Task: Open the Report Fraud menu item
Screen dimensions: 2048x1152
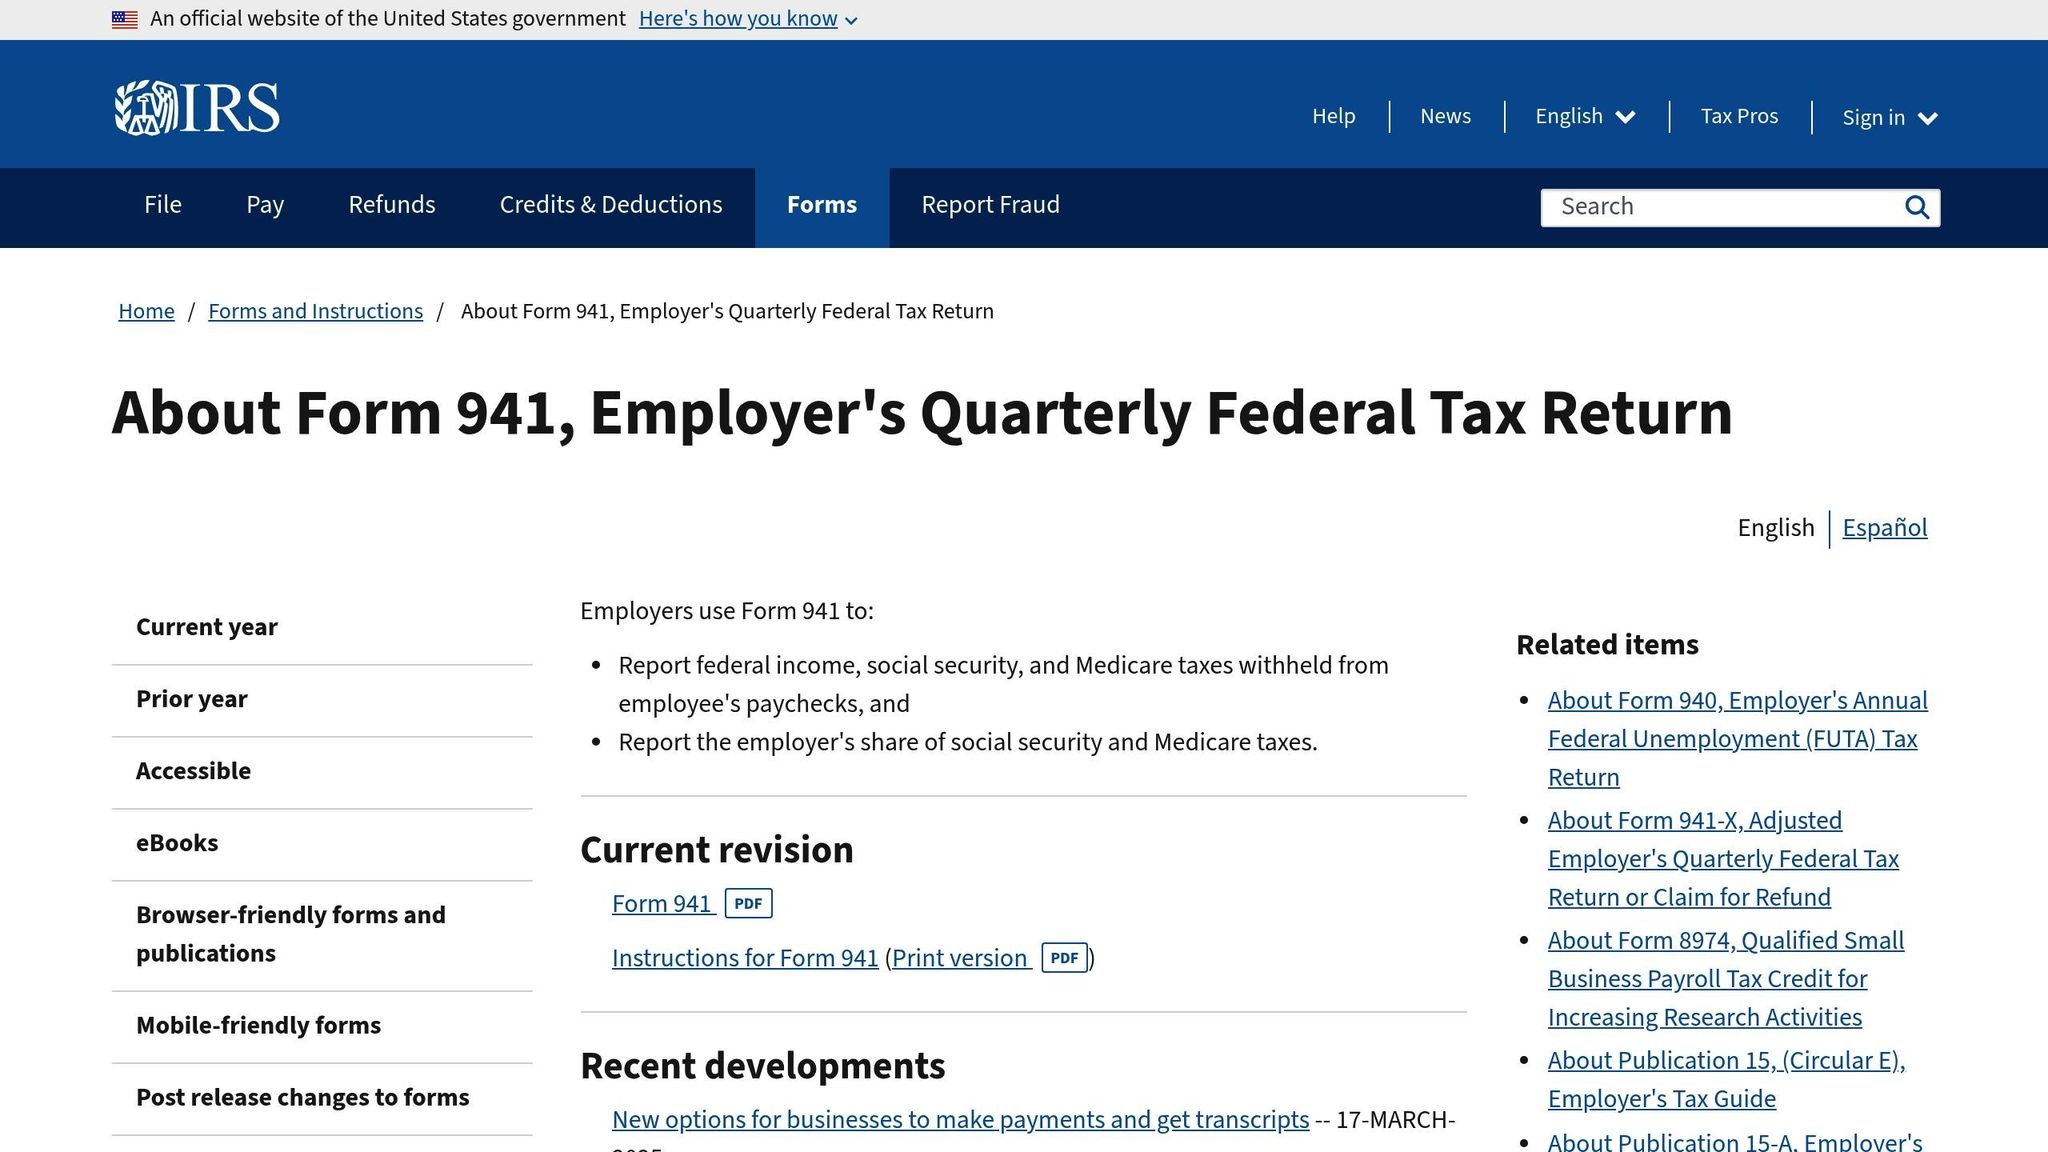Action: 990,205
